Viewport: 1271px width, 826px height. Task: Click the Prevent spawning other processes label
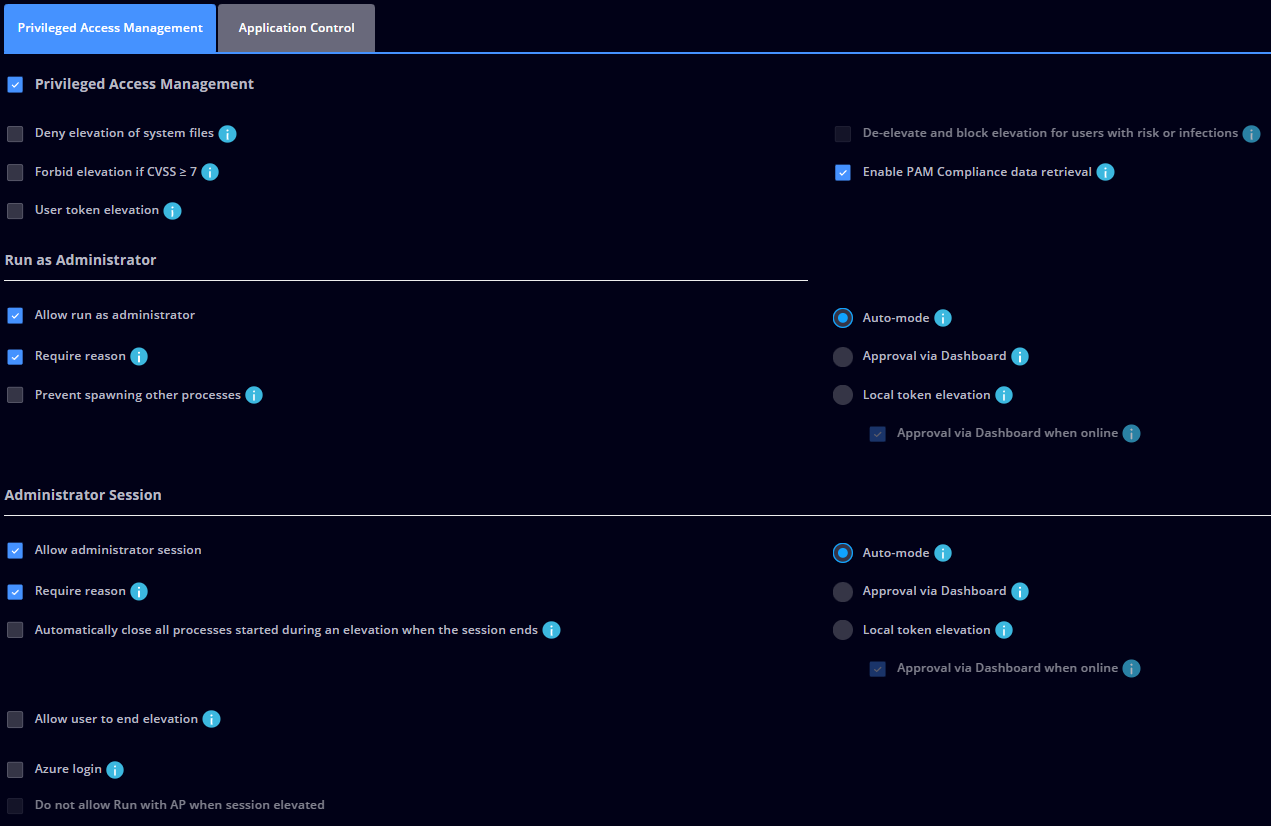coord(138,395)
